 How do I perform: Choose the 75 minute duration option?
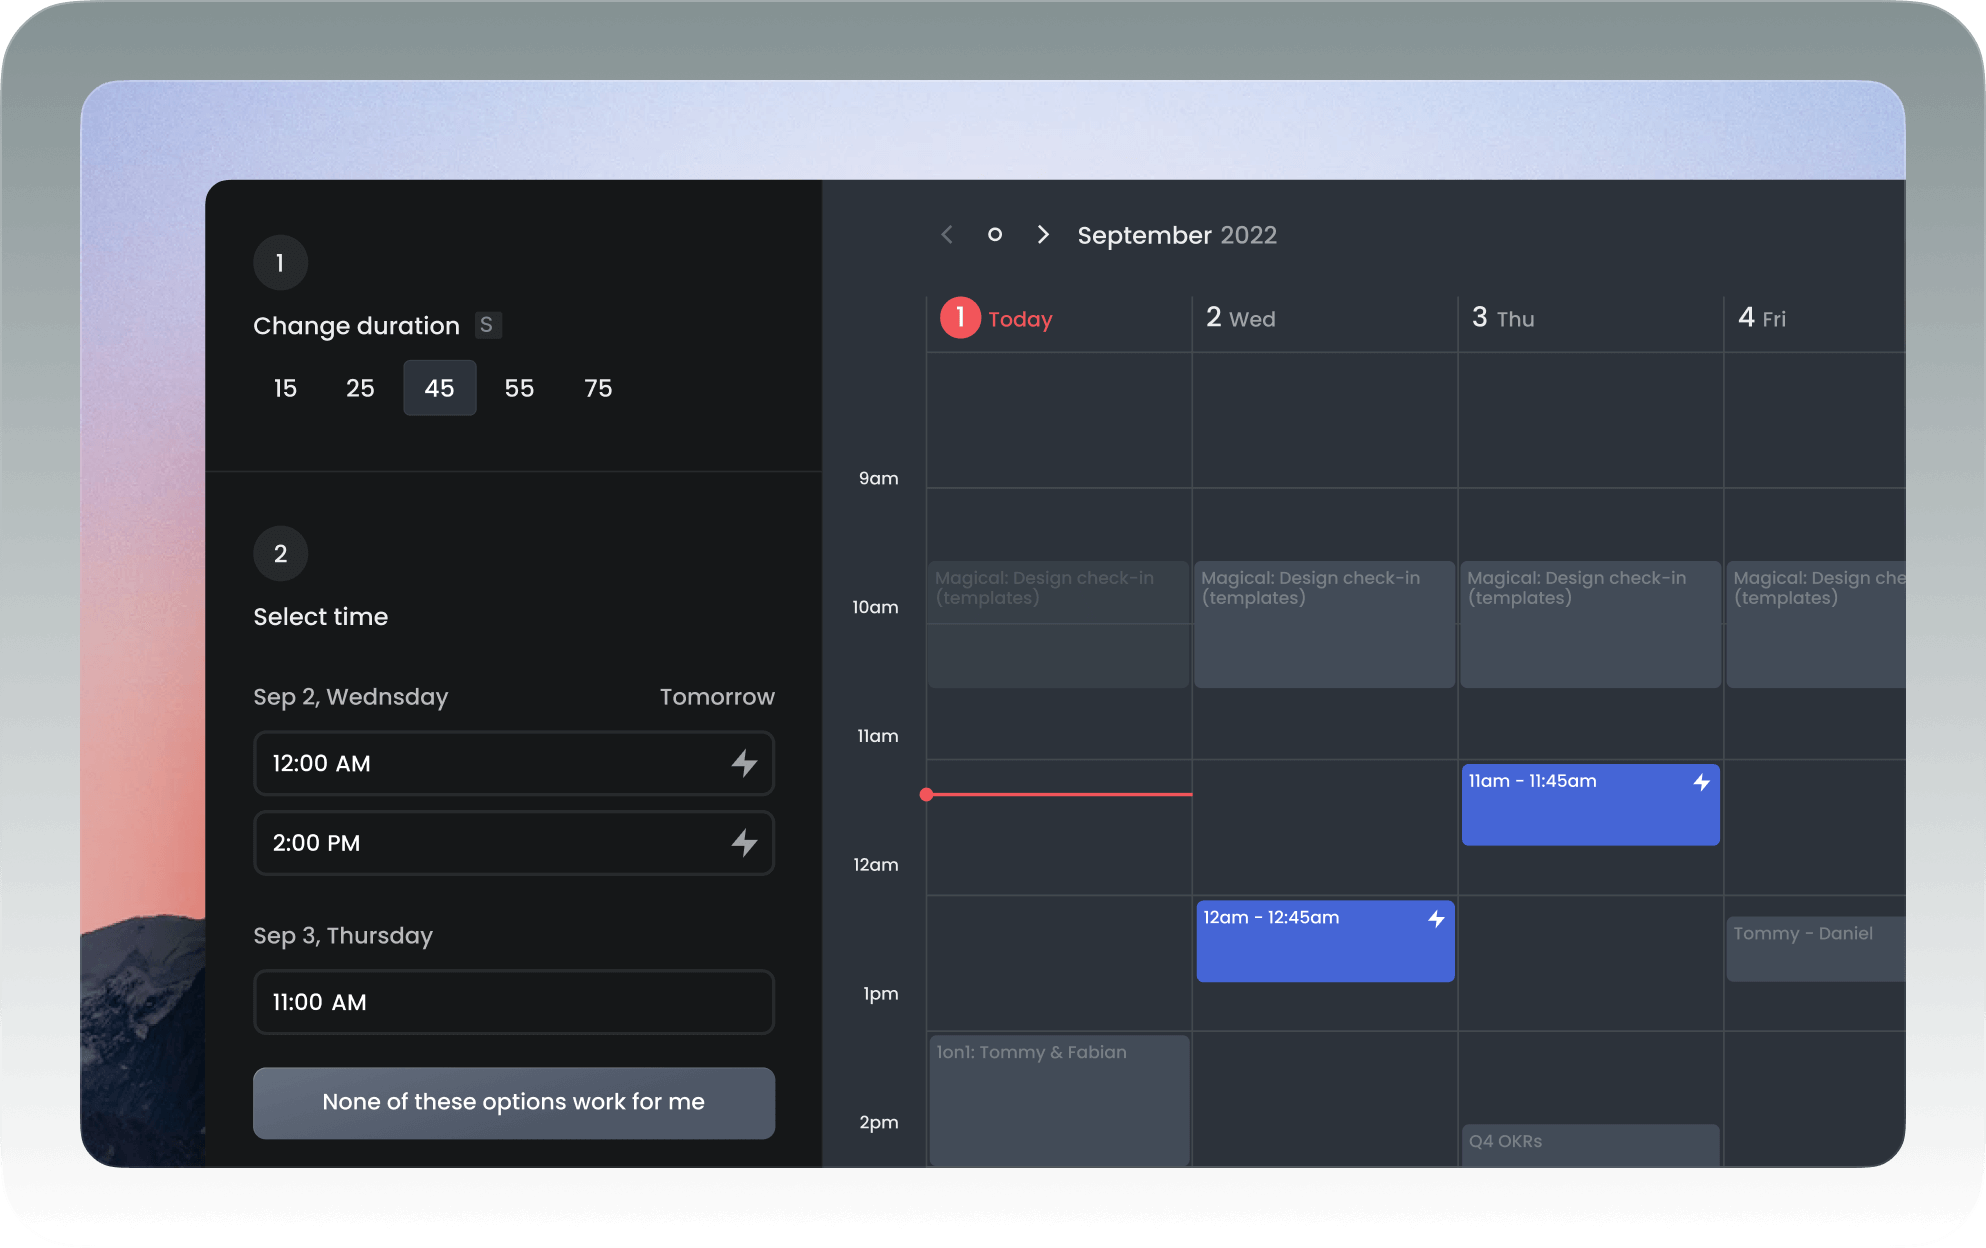(598, 388)
